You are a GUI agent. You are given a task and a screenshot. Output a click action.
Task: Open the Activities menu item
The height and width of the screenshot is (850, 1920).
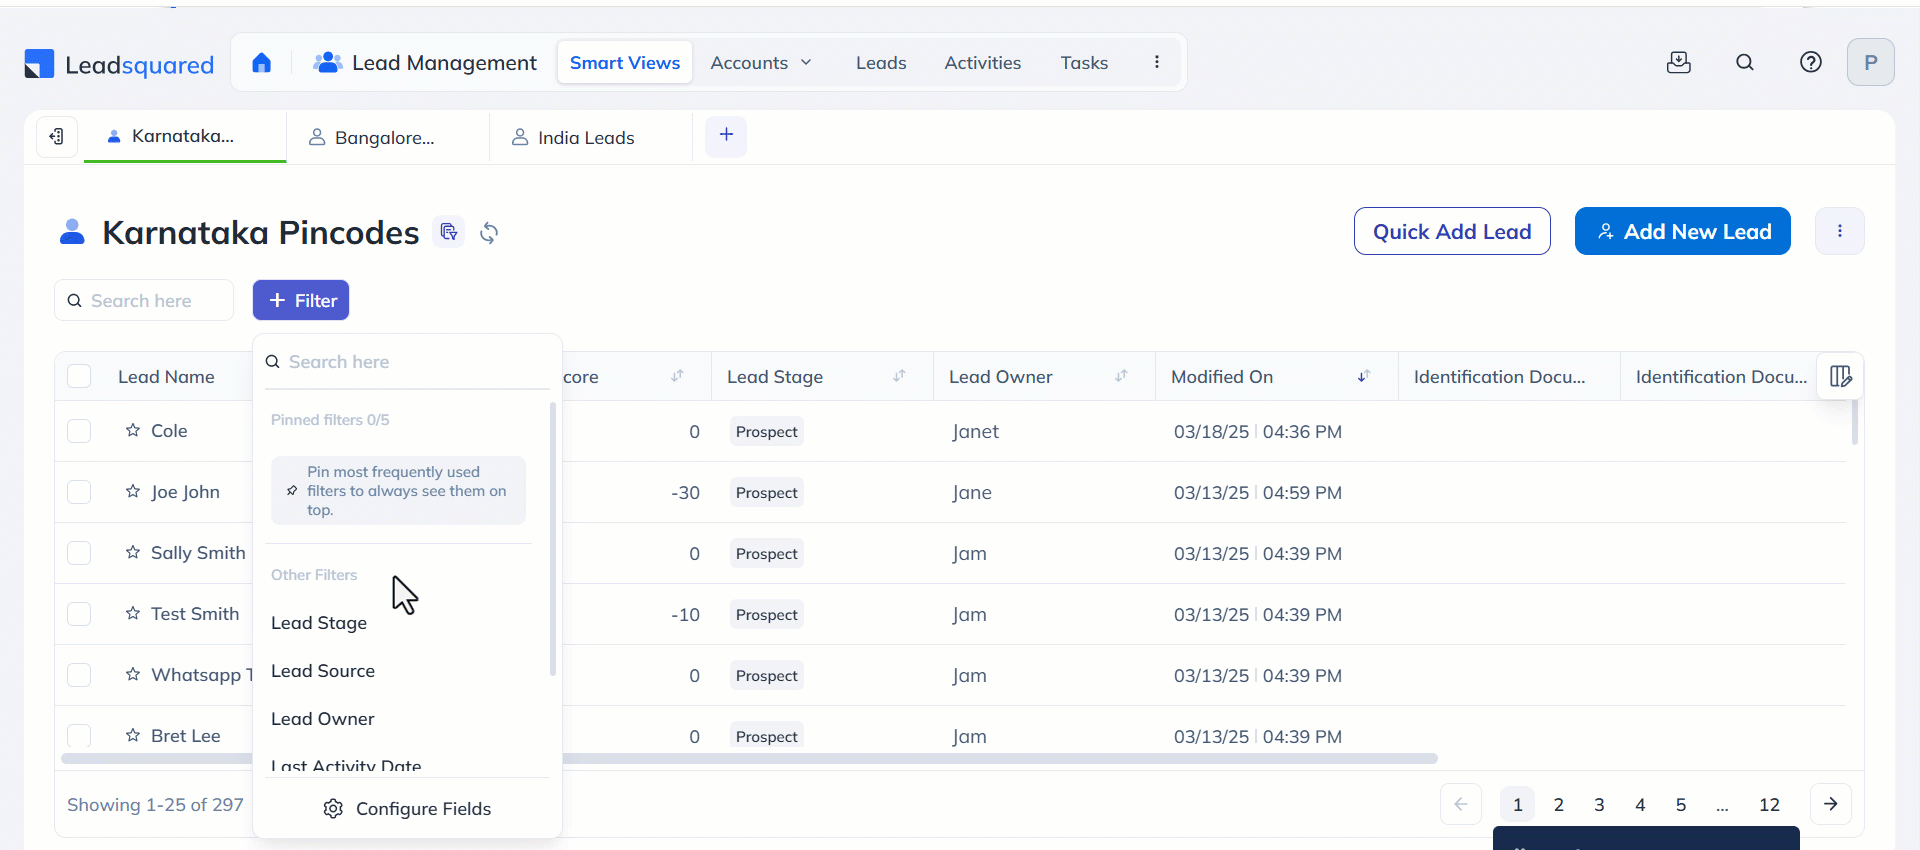click(983, 63)
